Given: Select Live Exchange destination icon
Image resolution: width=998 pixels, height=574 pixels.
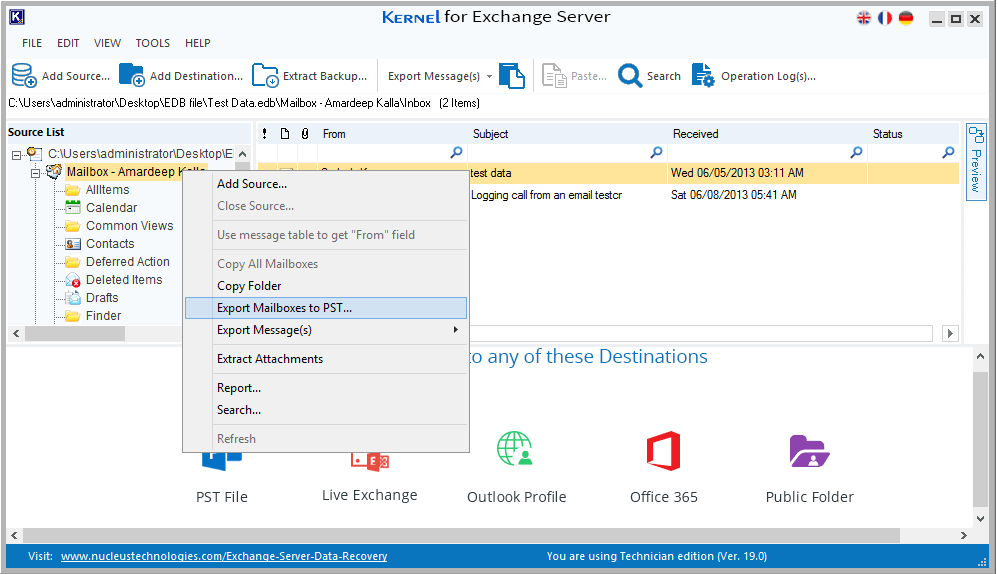Looking at the screenshot, I should click(x=370, y=461).
